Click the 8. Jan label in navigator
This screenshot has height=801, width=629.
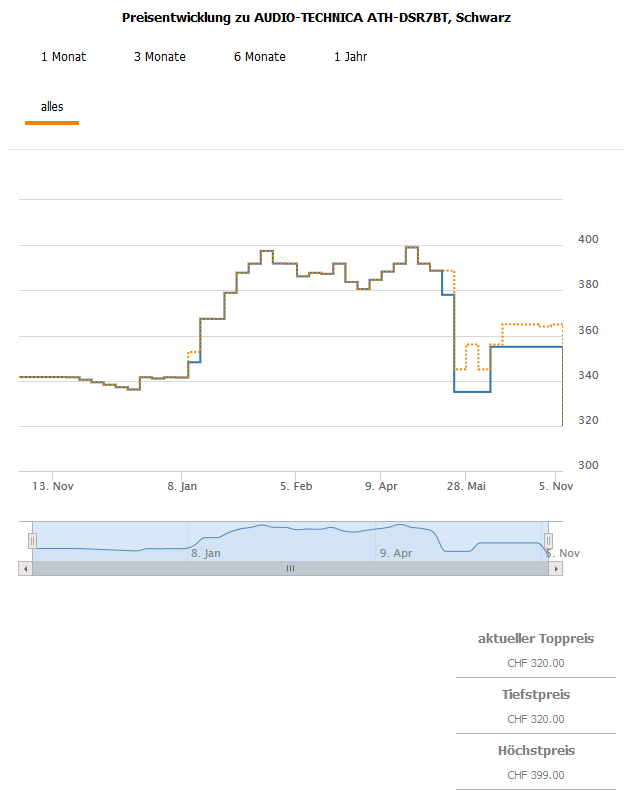click(x=205, y=553)
